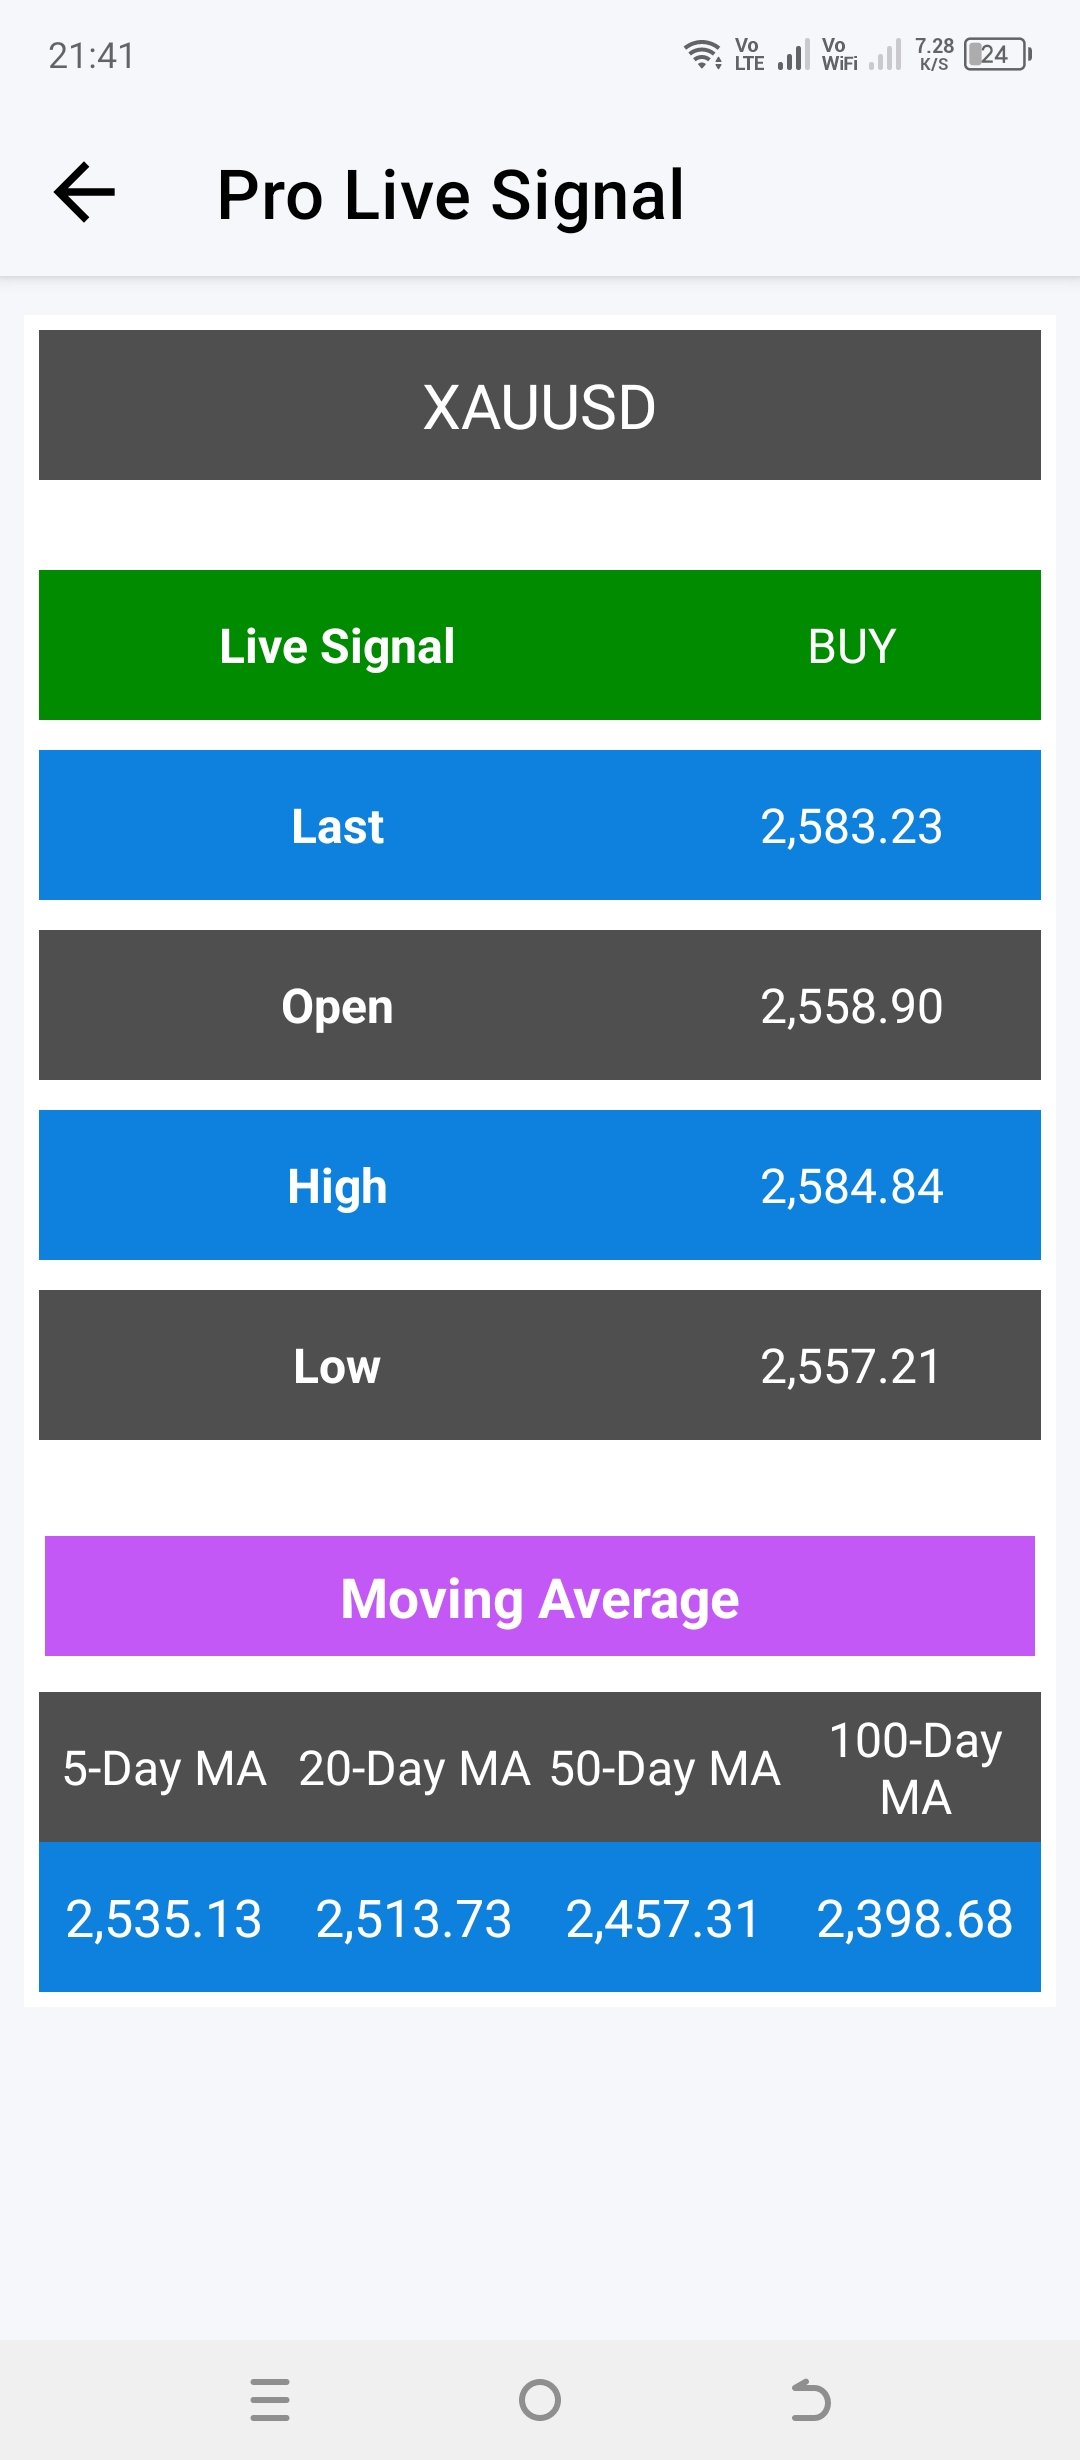Tap the Pro Live Signal title
1080x2460 pixels.
coord(451,194)
